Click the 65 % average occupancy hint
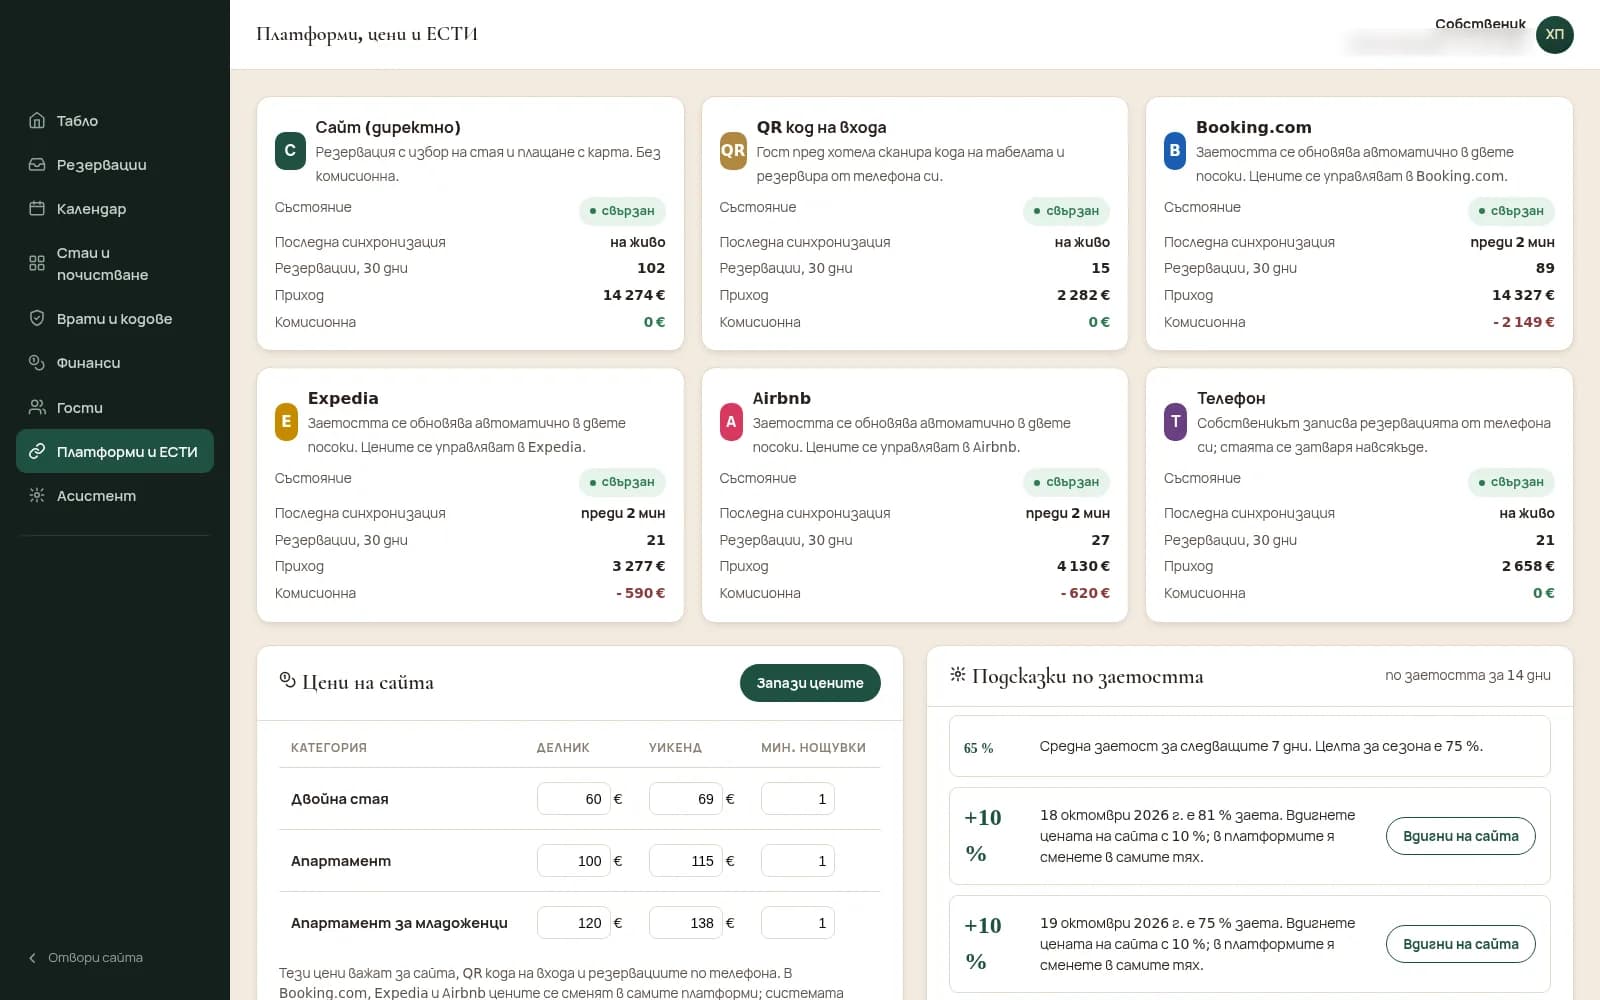The height and width of the screenshot is (1000, 1600). 1250,747
